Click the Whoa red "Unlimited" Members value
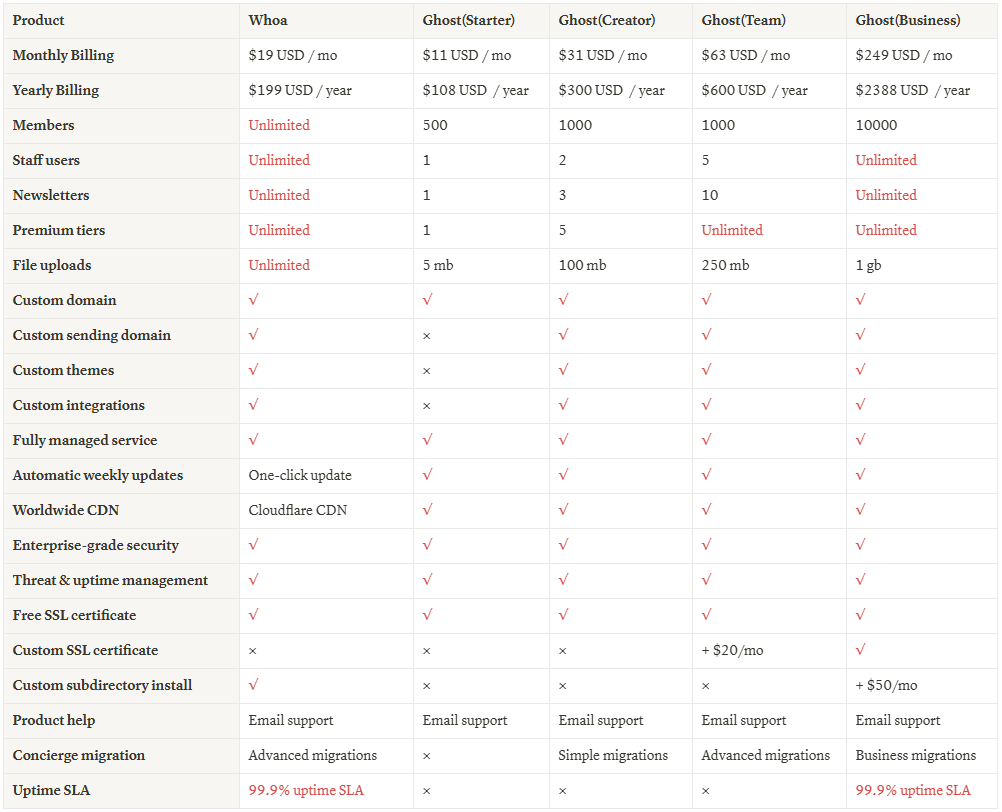The height and width of the screenshot is (812, 1002). pyautogui.click(x=279, y=125)
